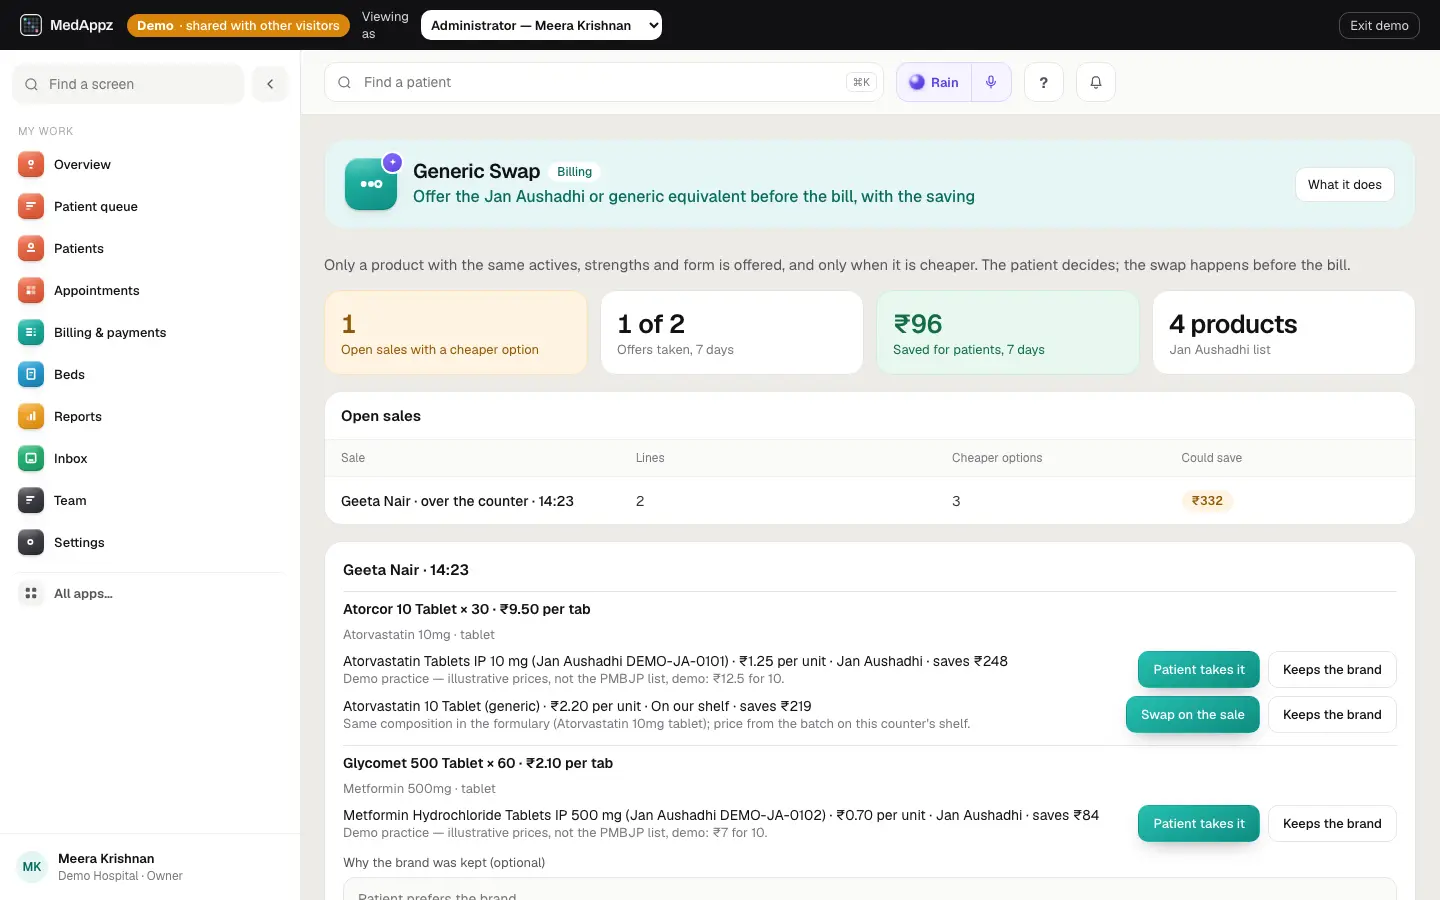Click Keeps the brand for Atorvastatin Jan Aushadhi
Viewport: 1440px width, 900px height.
[1332, 670]
